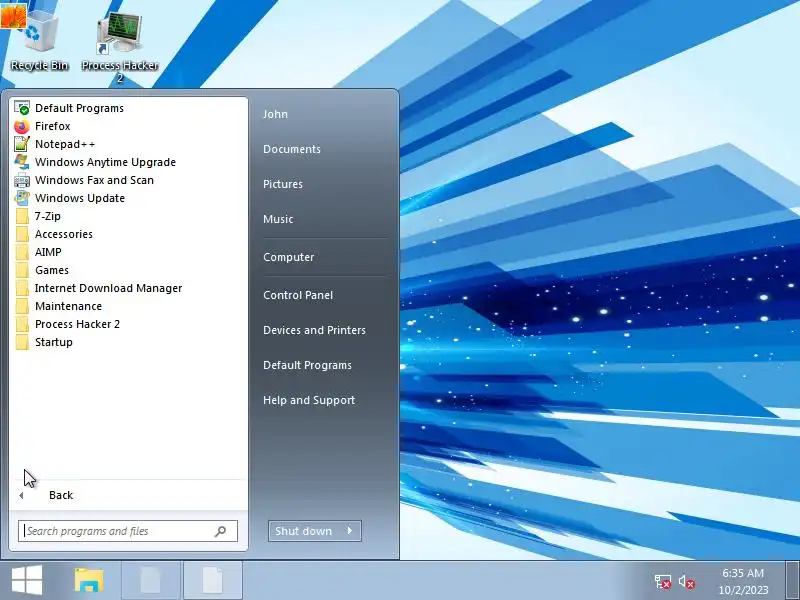Expand the Maintenance folder
Screen dimensions: 800x600
tap(128, 306)
